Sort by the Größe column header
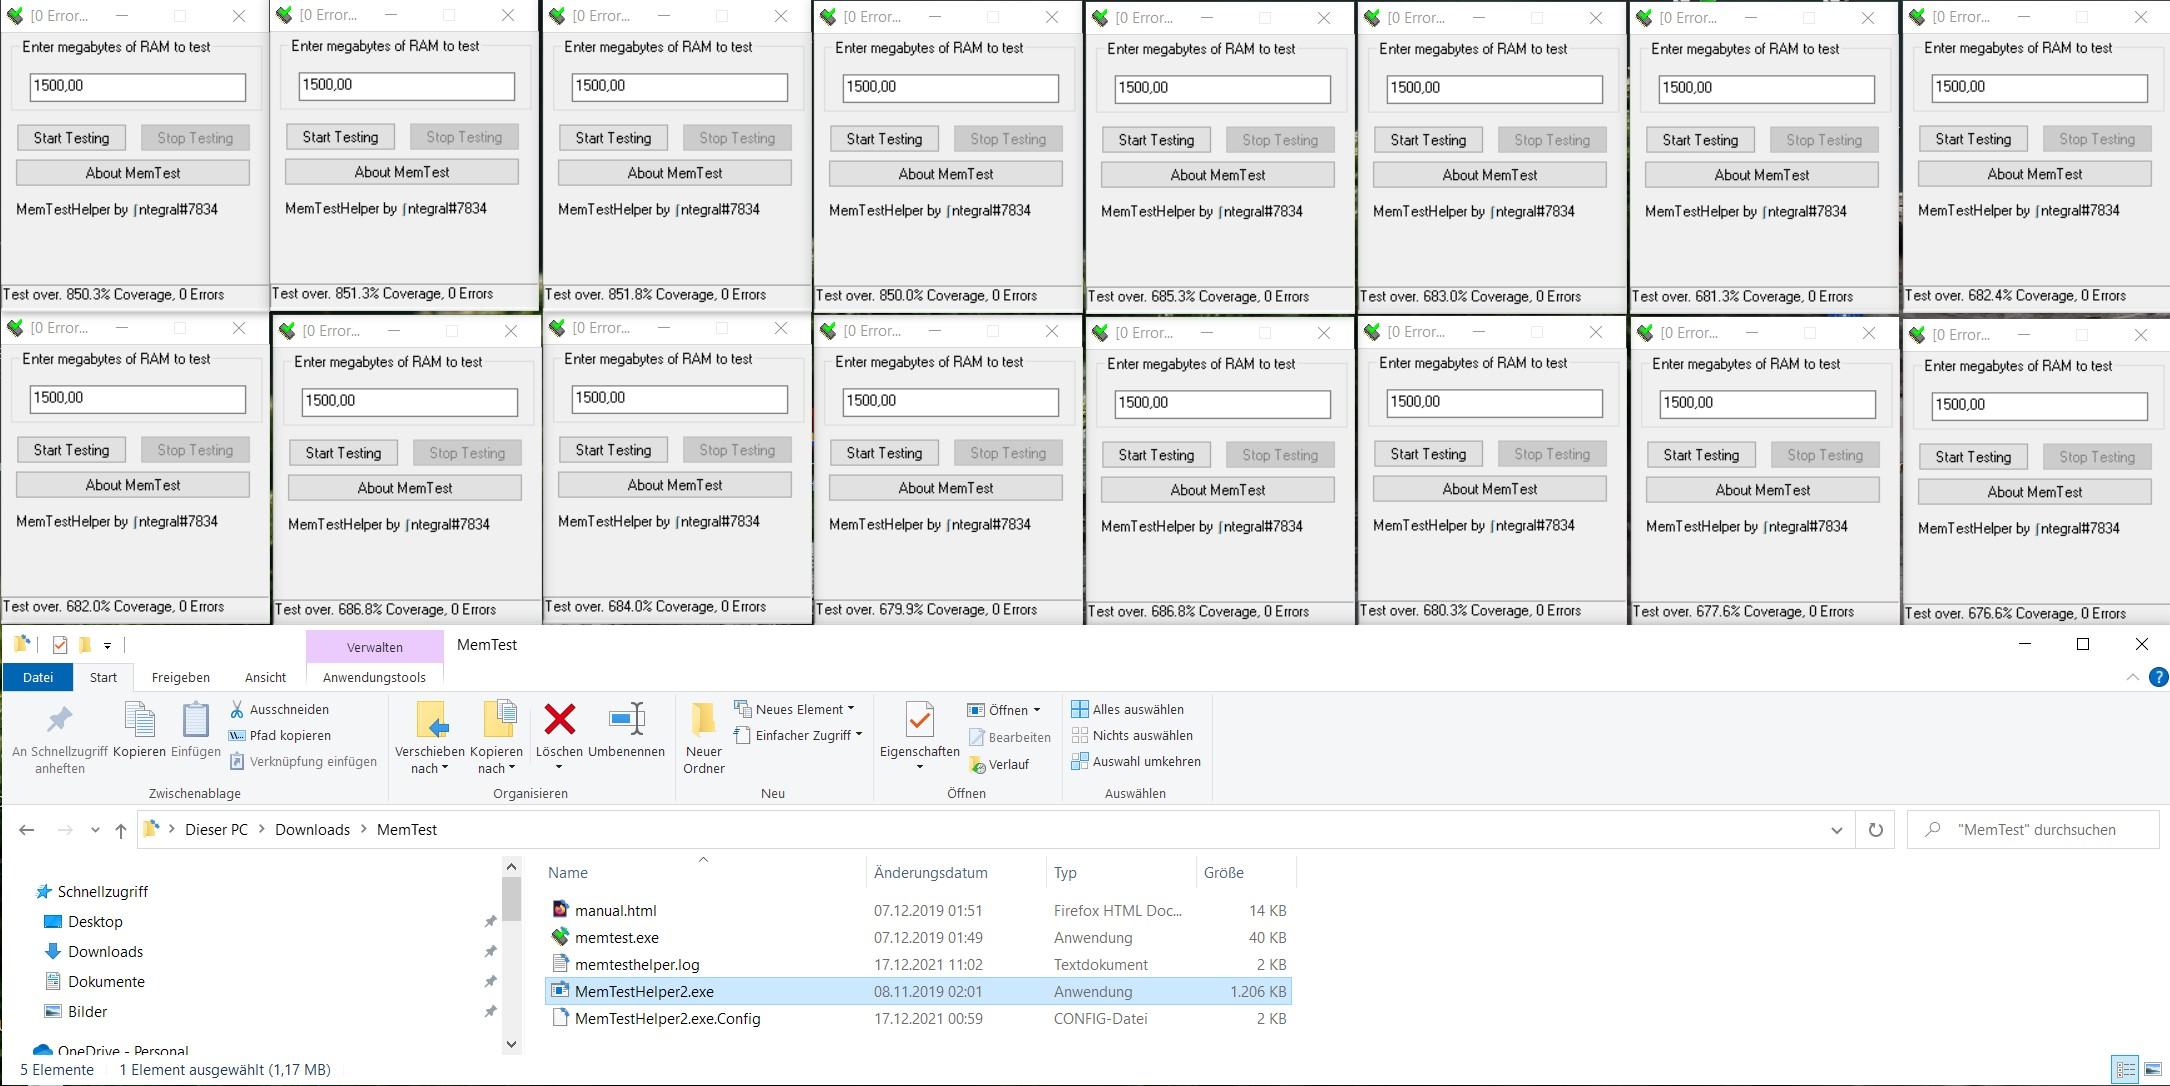Image resolution: width=2170 pixels, height=1086 pixels. coord(1223,873)
